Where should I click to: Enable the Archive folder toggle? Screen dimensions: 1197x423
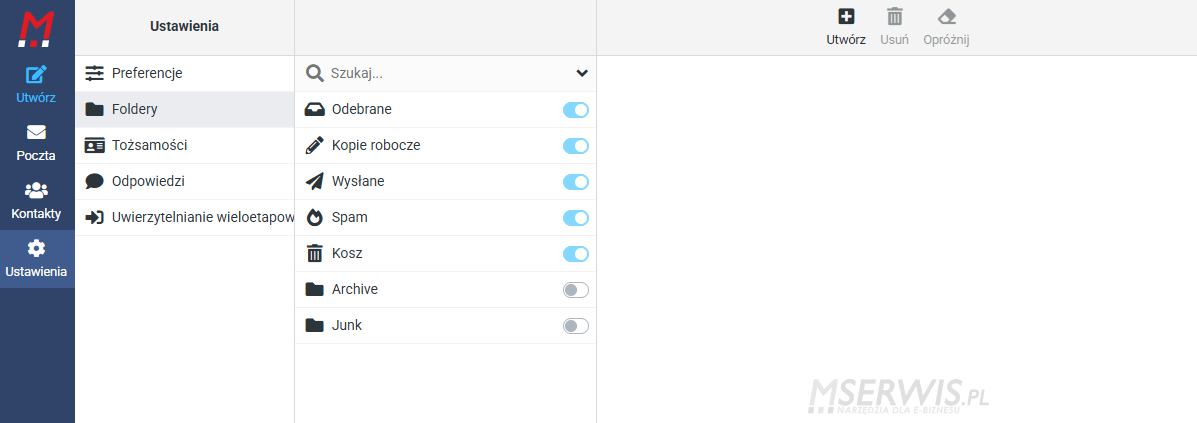(576, 290)
